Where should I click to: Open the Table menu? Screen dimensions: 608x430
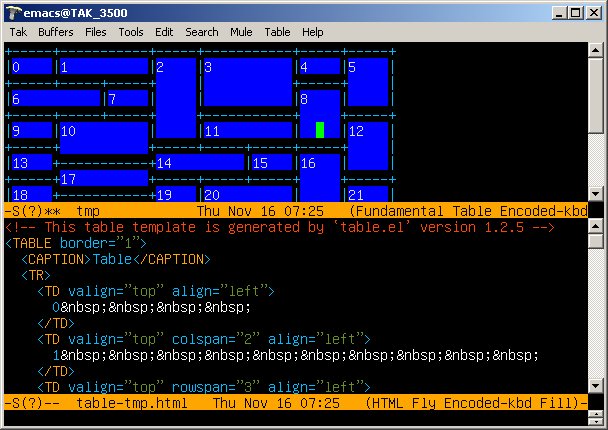click(277, 32)
